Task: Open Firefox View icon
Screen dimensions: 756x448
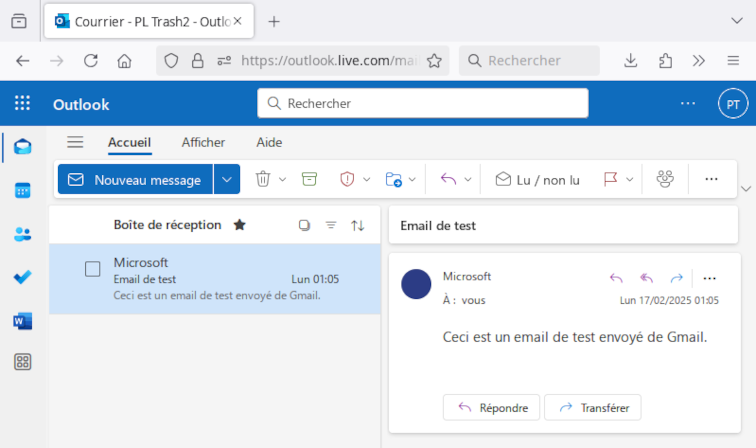Action: pos(19,21)
